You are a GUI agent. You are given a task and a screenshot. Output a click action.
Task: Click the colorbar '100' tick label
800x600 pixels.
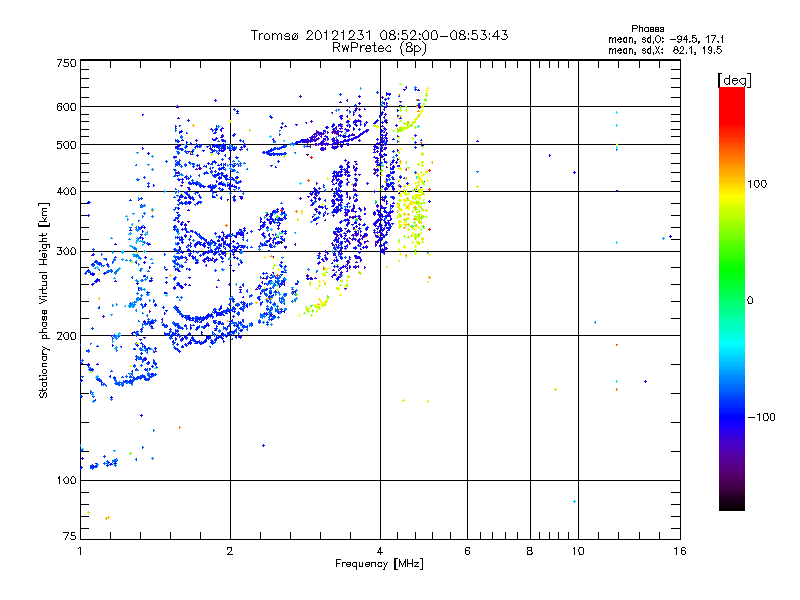(757, 184)
